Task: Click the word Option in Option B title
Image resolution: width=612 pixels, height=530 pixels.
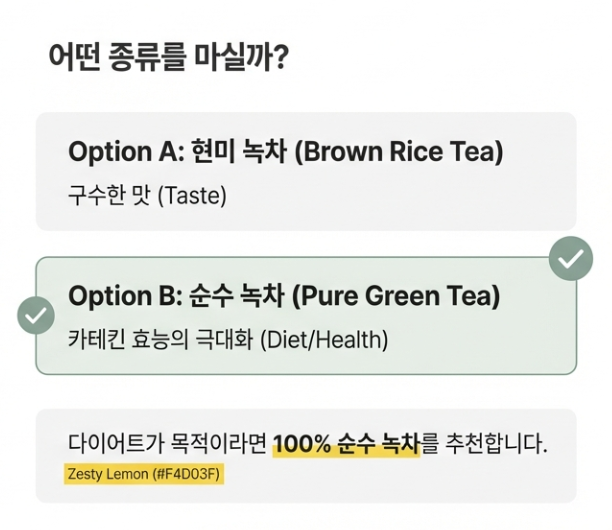Action: tap(110, 297)
